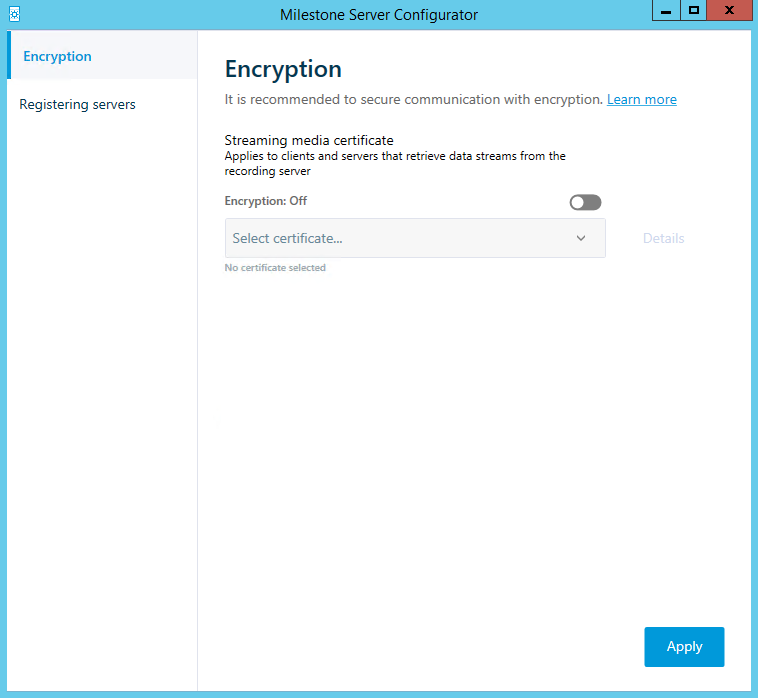The height and width of the screenshot is (698, 758).
Task: Open the Select certificate combo box
Action: tap(400, 239)
